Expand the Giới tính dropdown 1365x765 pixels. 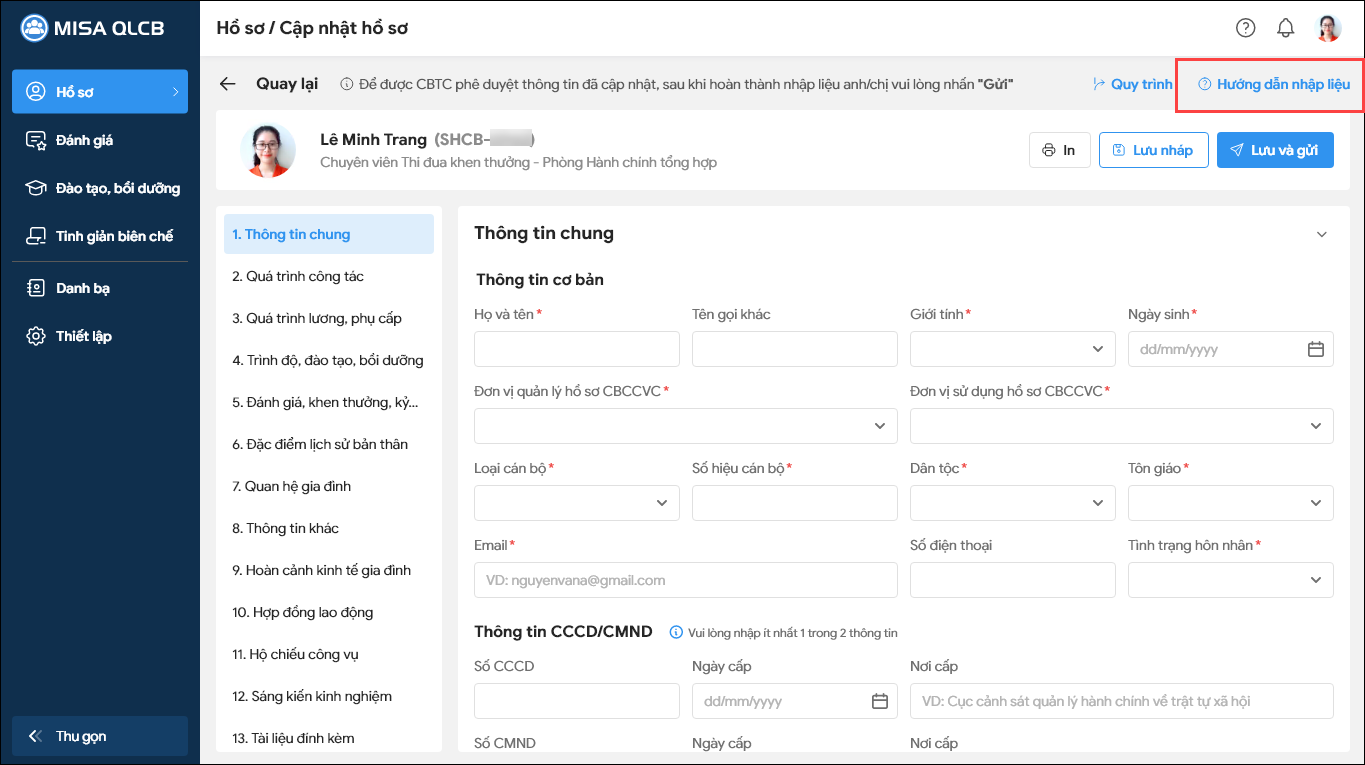pos(1098,350)
